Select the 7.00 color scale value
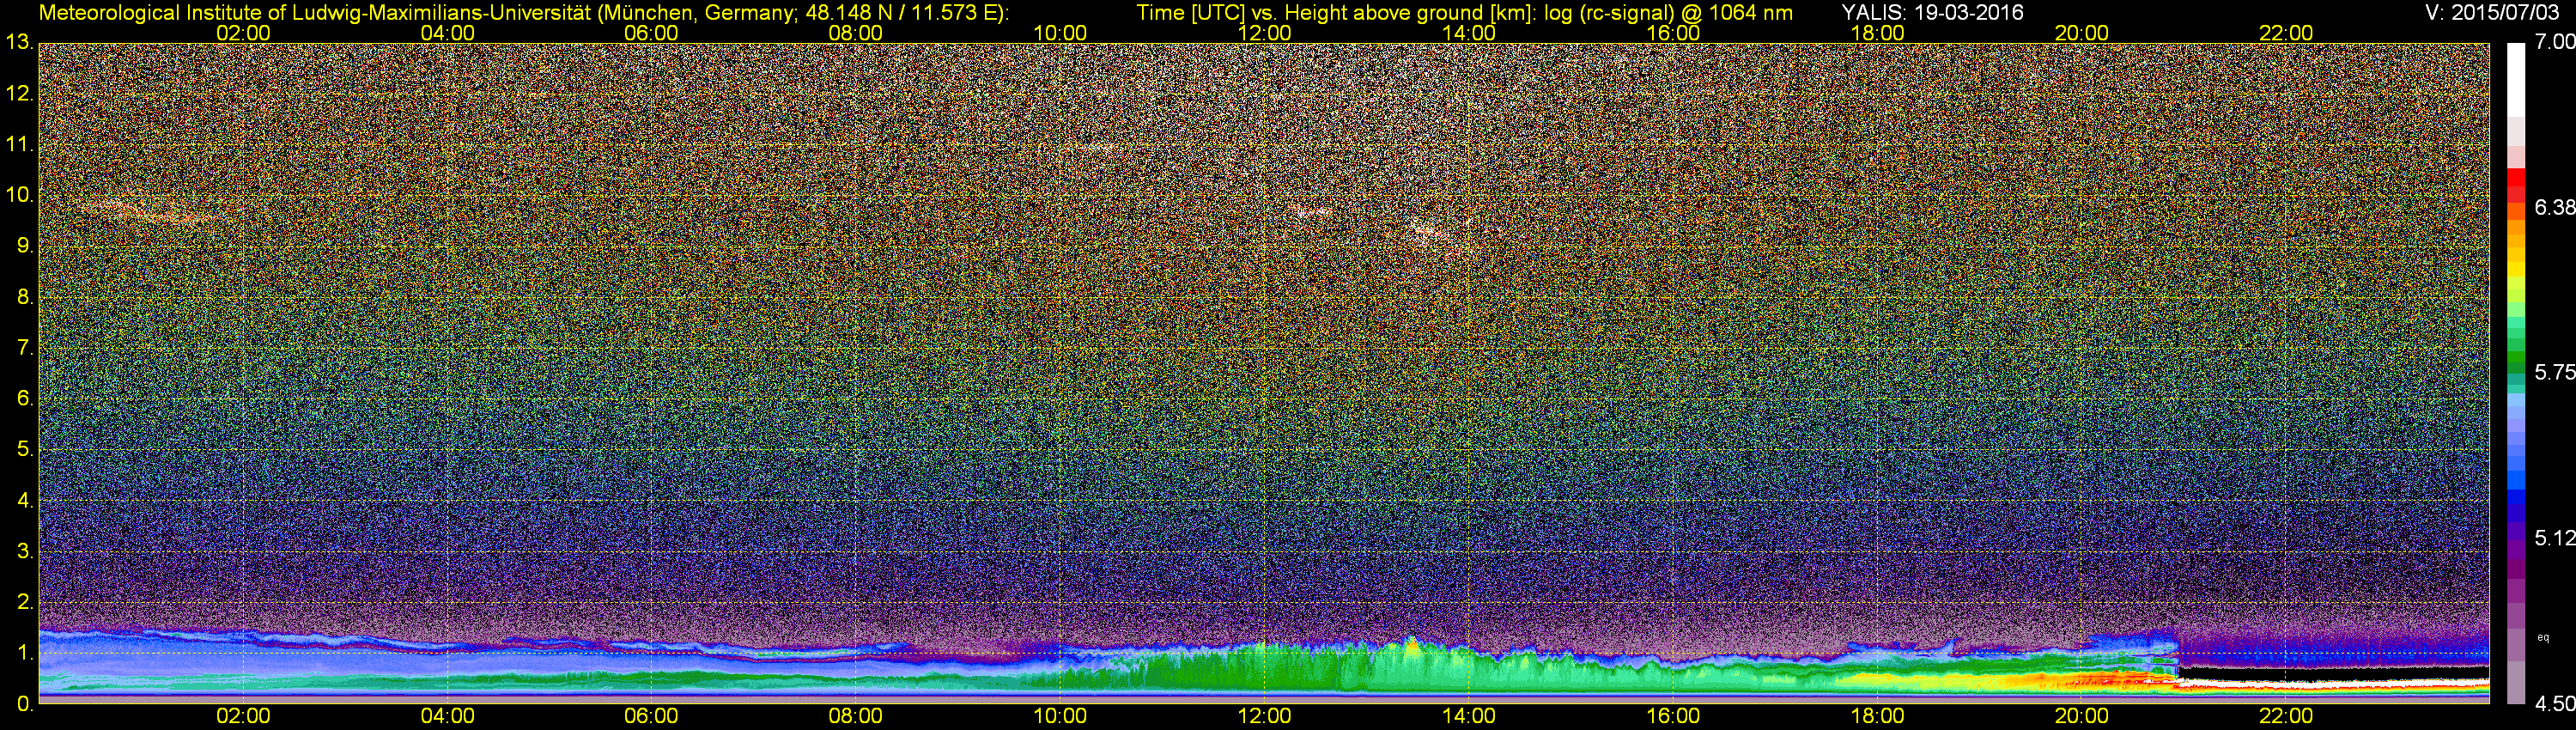Viewport: 2576px width, 730px height. 2554,42
